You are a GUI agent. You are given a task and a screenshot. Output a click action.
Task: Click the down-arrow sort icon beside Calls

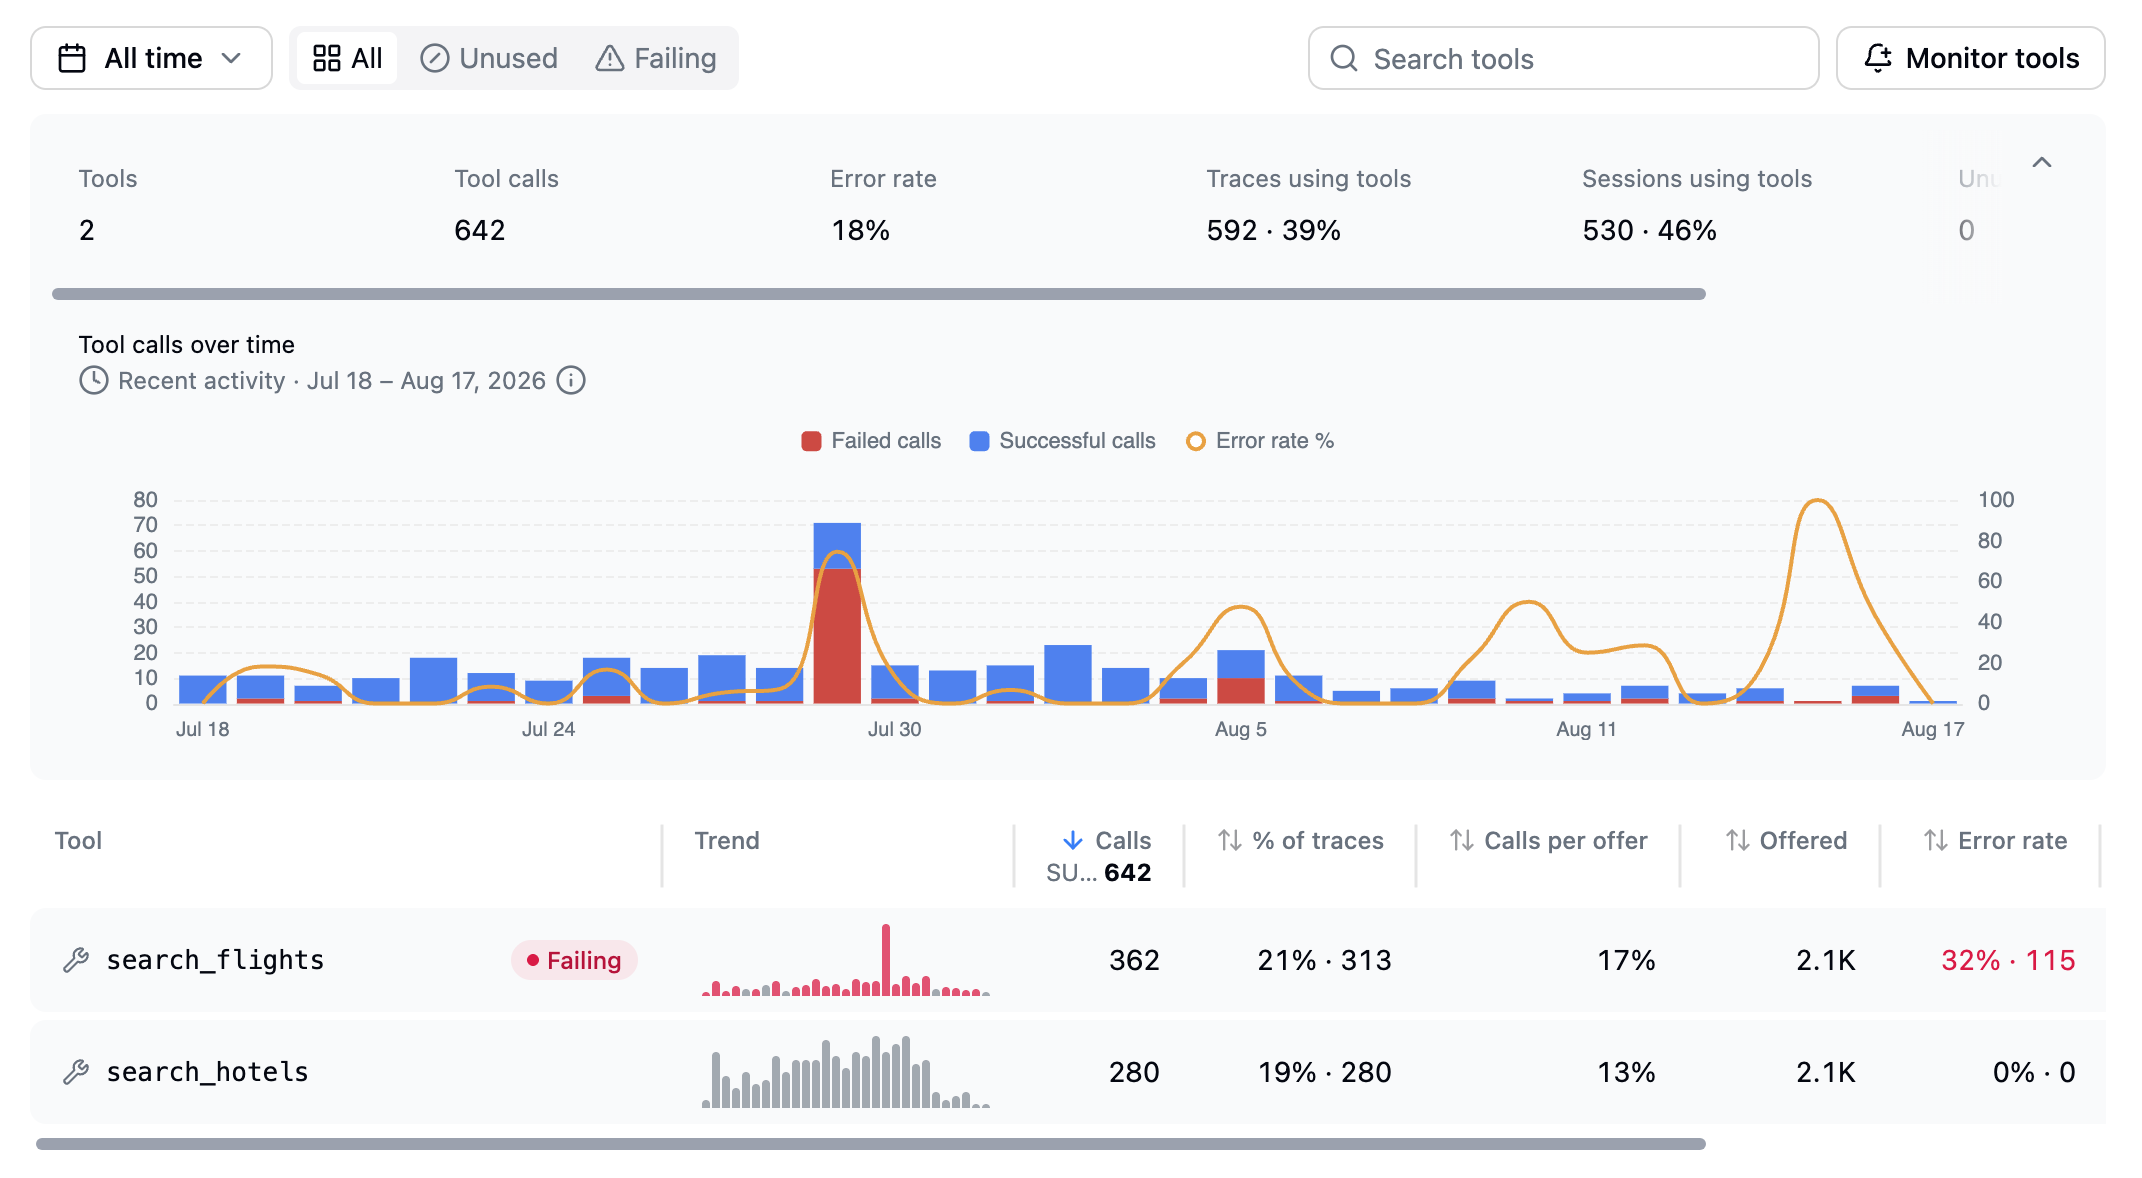click(1073, 841)
